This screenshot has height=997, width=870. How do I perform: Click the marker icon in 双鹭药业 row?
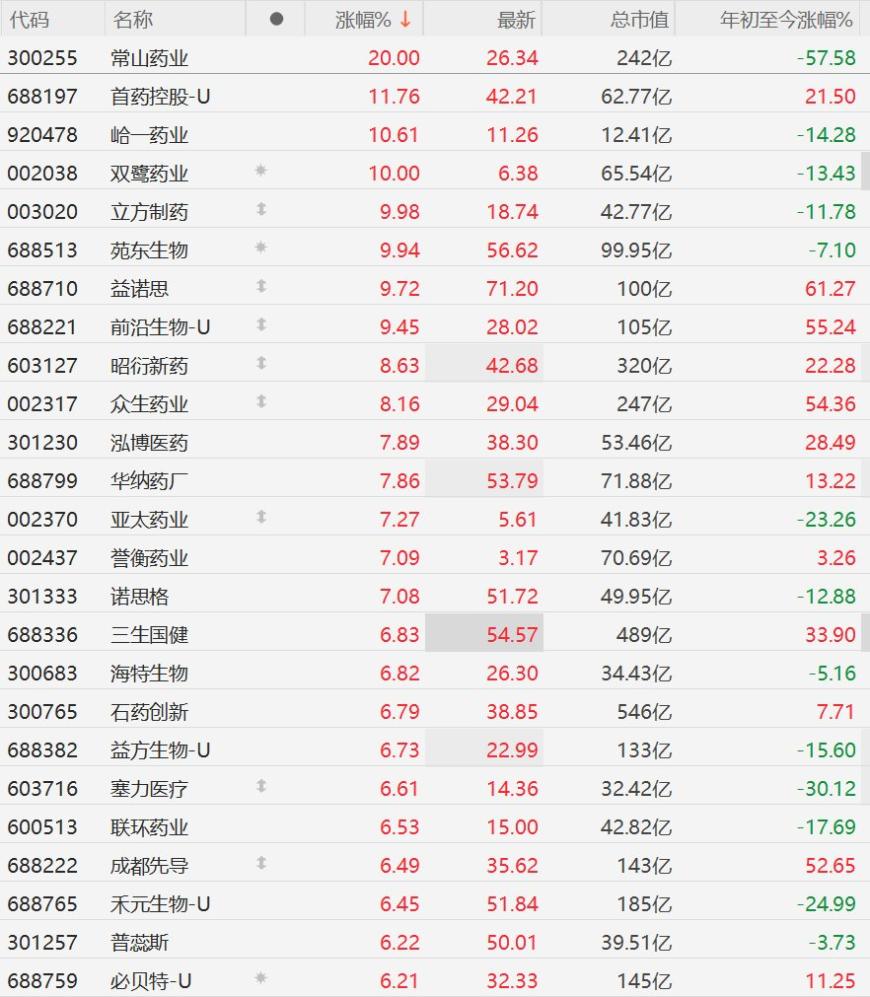(261, 170)
